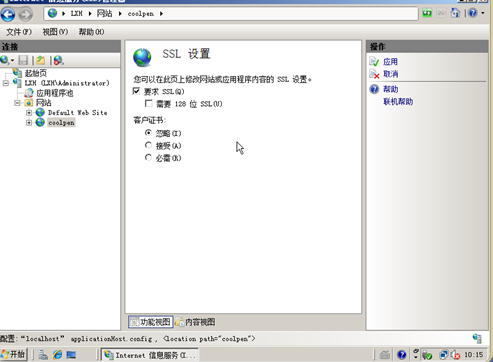The height and width of the screenshot is (362, 493).
Task: Click the Server Manager quick launch icon
Action: coord(43,355)
